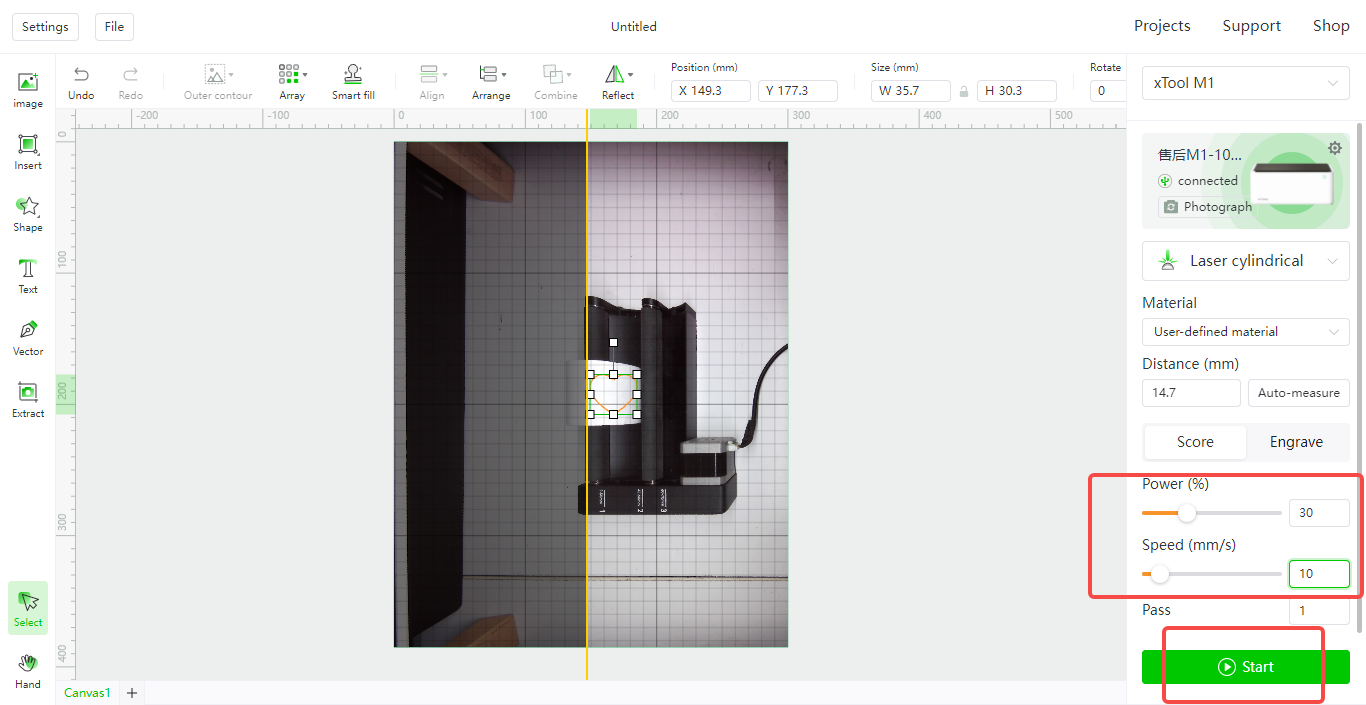
Task: Click the Power percentage slider handle
Action: coord(1186,513)
